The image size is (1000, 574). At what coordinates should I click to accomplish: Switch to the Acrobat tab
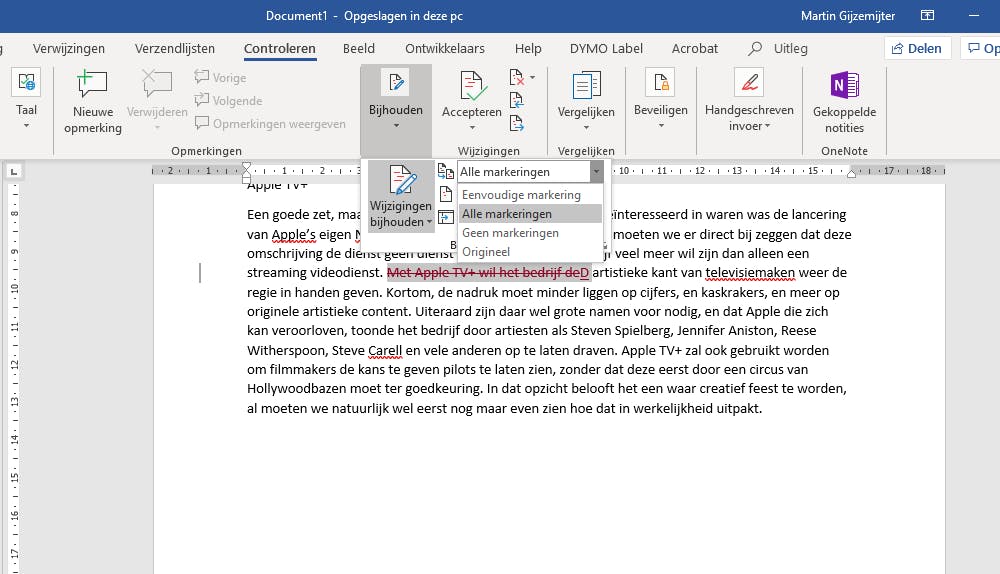pyautogui.click(x=695, y=48)
